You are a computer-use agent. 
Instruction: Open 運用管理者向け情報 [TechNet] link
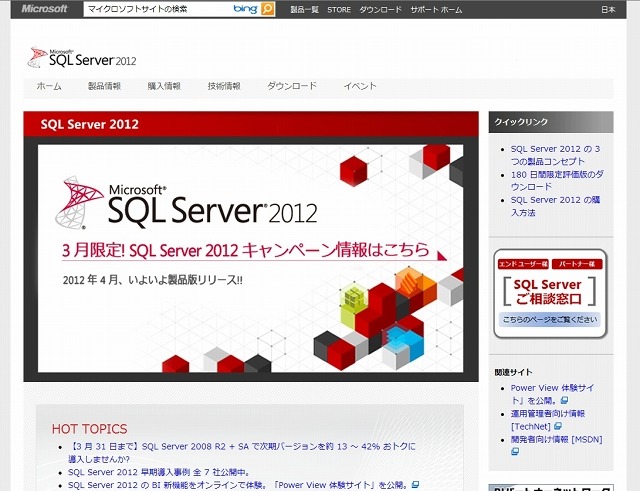tap(547, 420)
